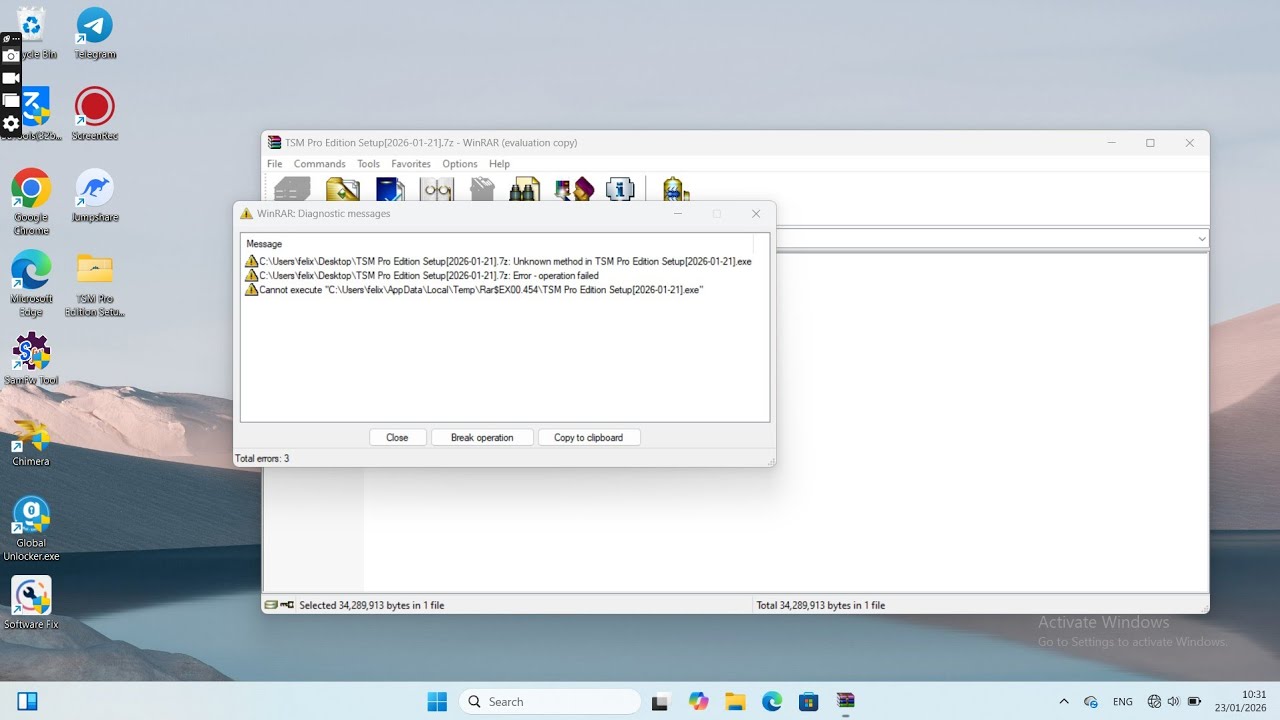Select the ScreenRec desktop shortcut
The width and height of the screenshot is (1280, 720).
click(x=95, y=114)
